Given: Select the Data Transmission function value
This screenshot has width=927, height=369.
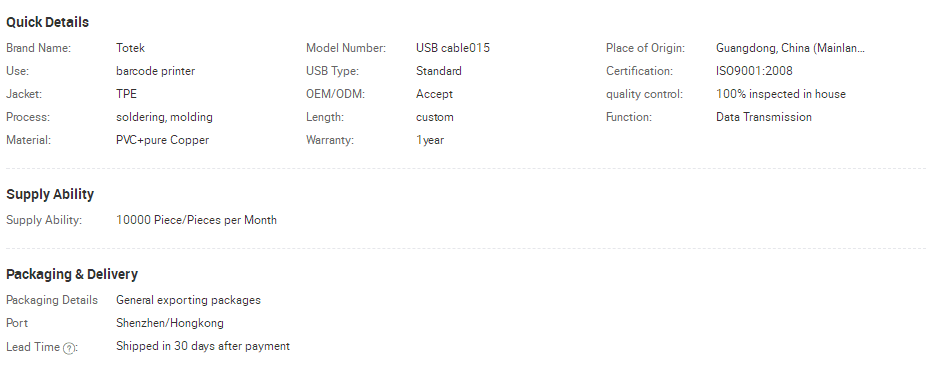Looking at the screenshot, I should click(x=764, y=117).
